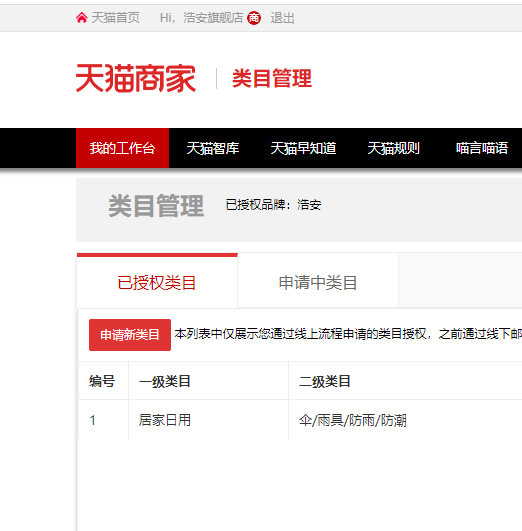Open 天猫早知道 navigation item

coord(303,148)
